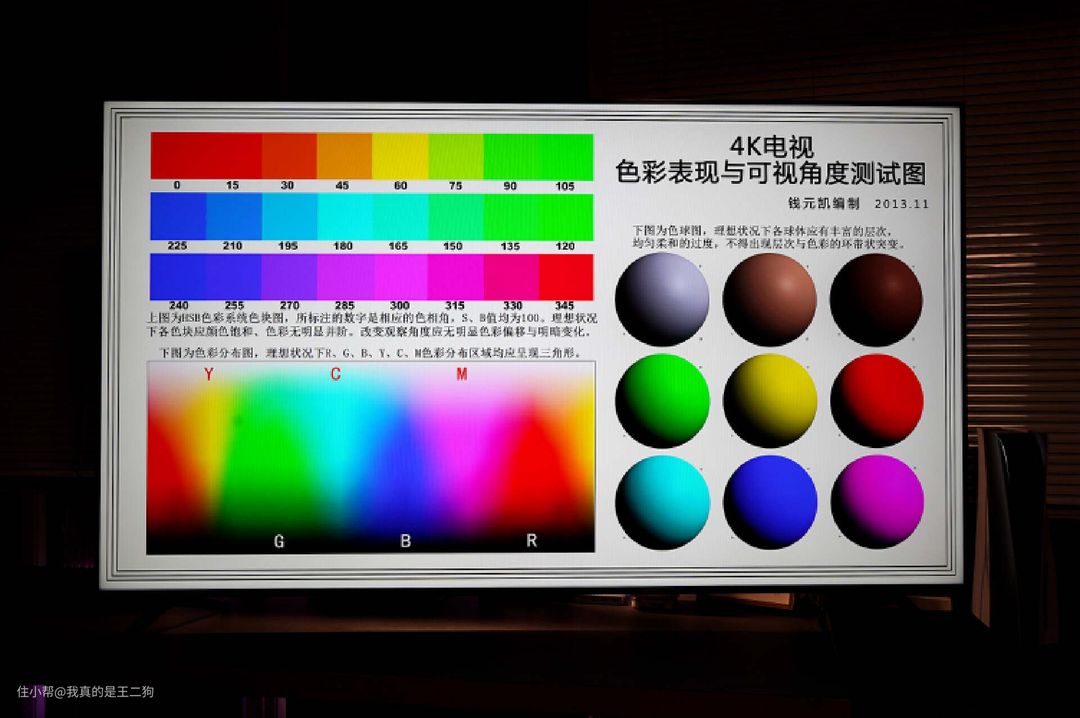Click the 4K电视 title heading
This screenshot has width=1080, height=718.
(x=771, y=148)
